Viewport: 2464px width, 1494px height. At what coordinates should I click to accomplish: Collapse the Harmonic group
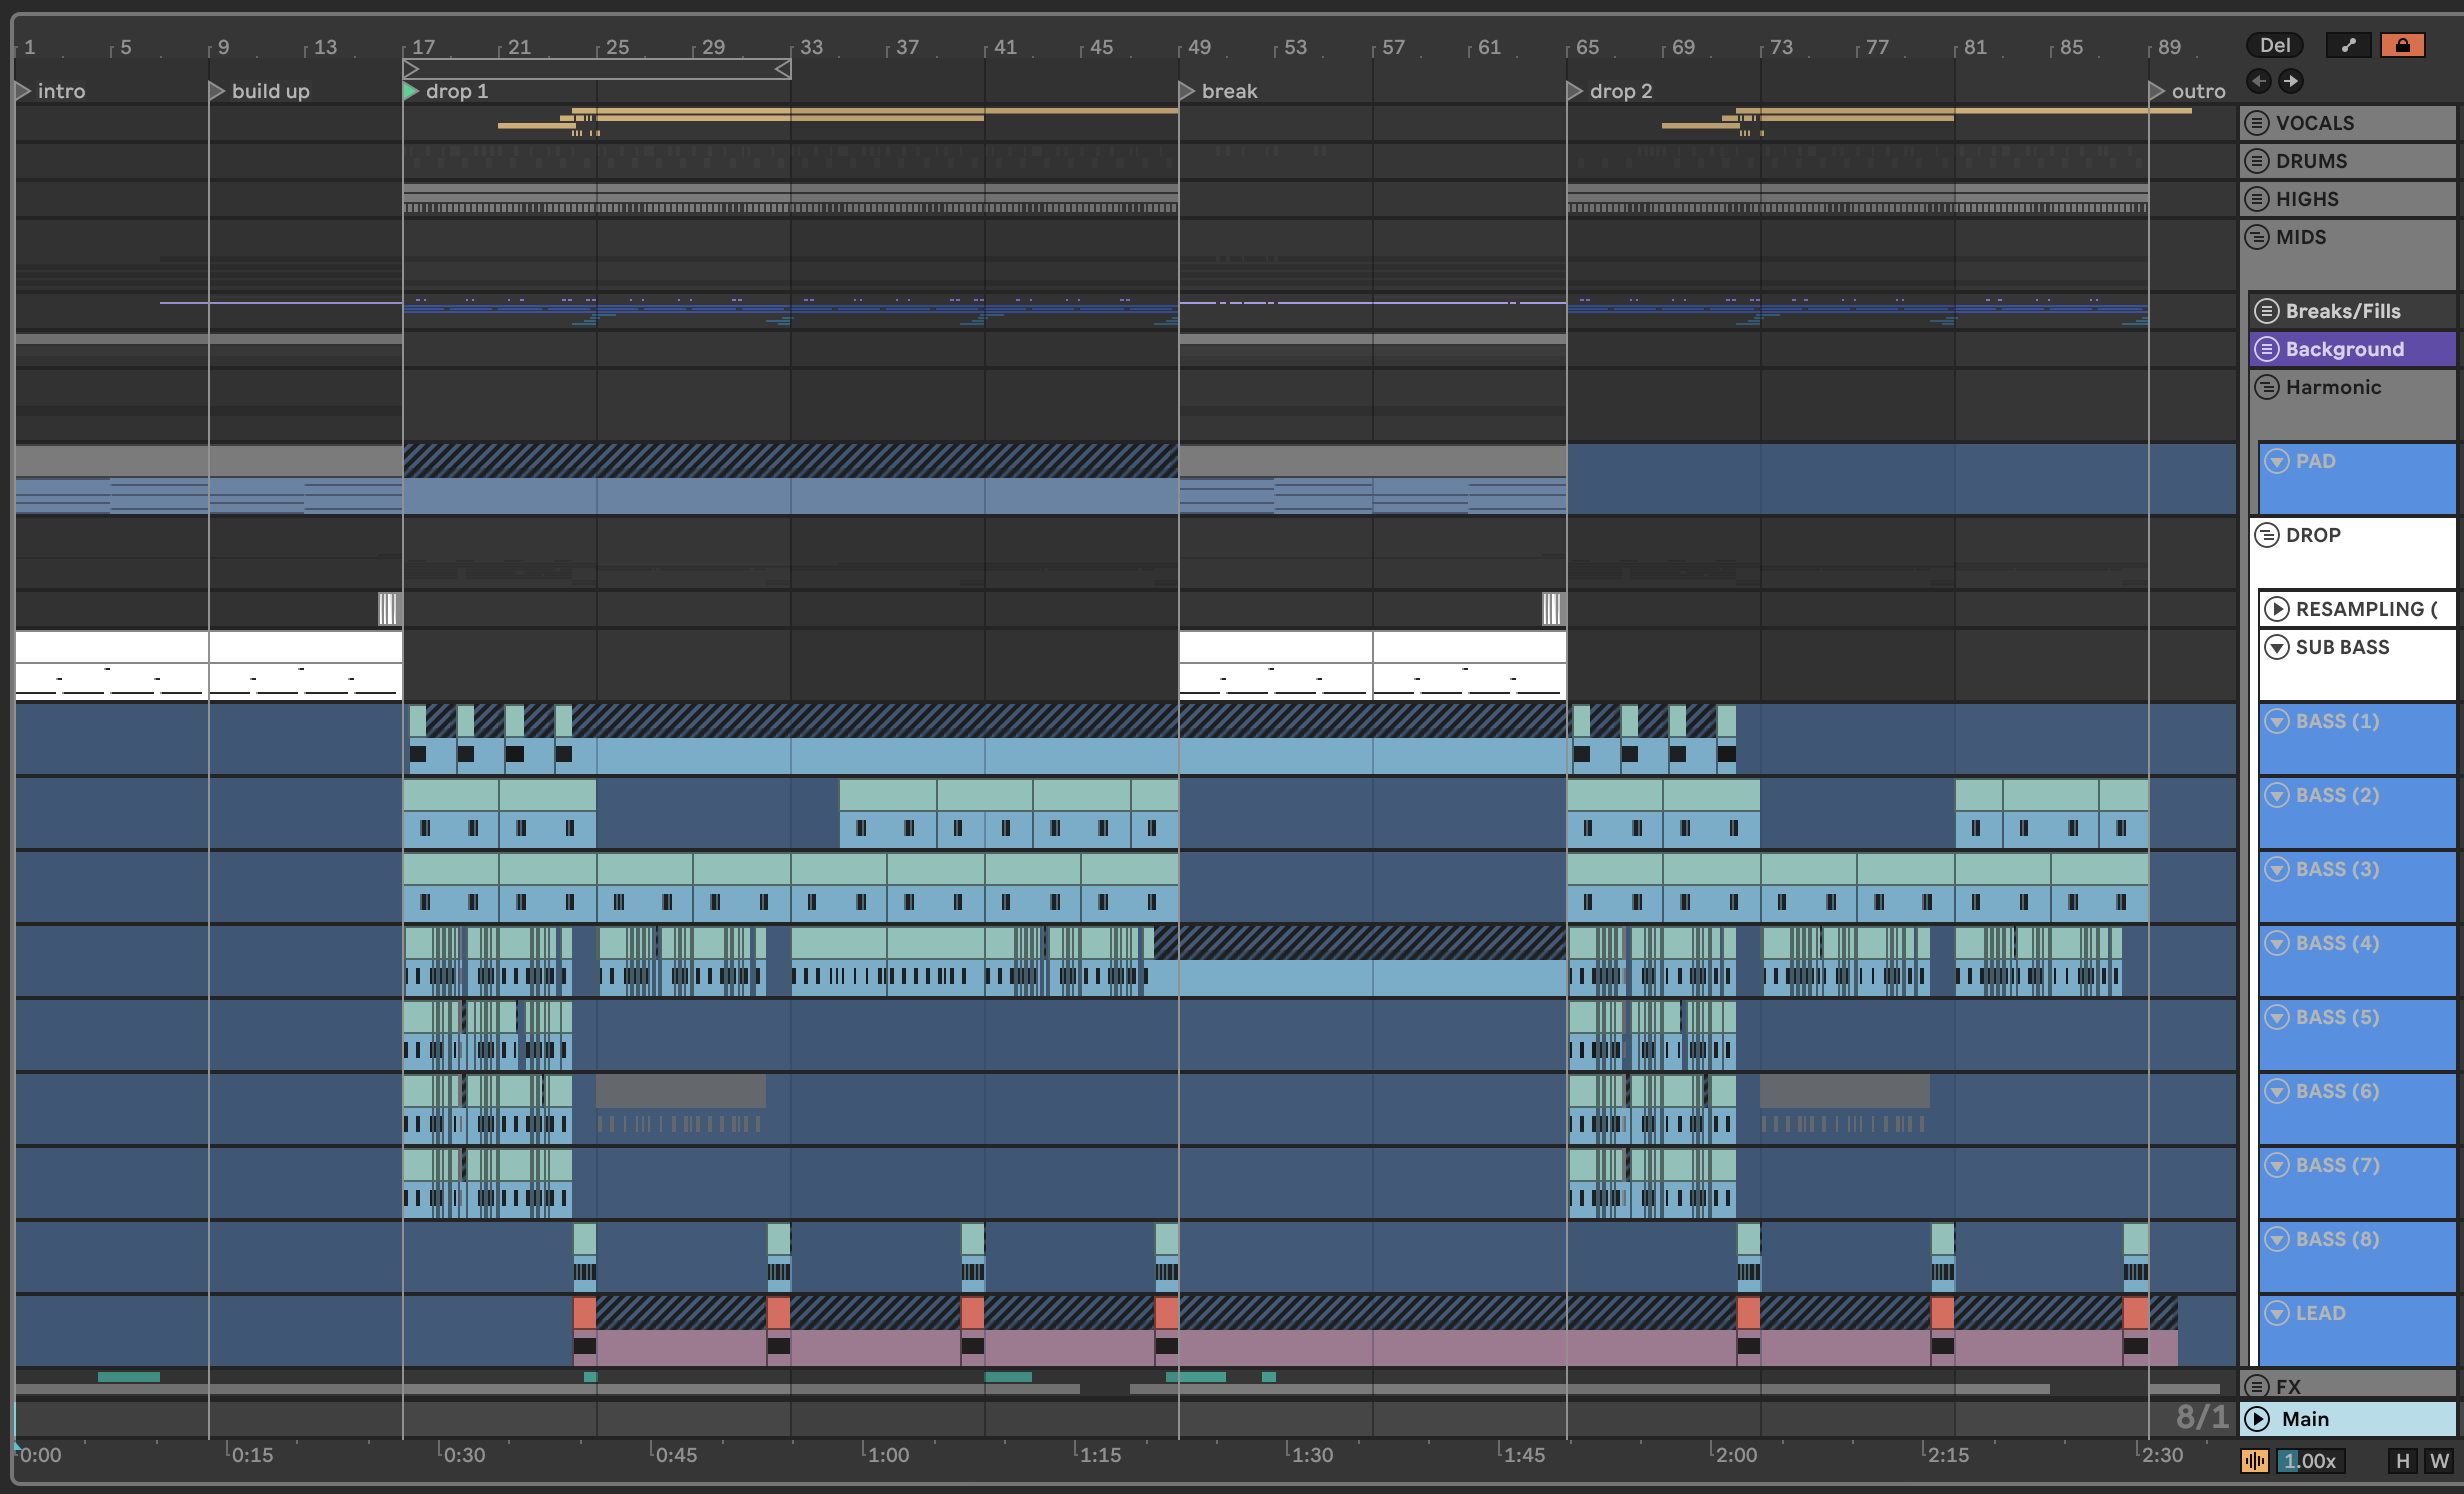tap(2267, 387)
